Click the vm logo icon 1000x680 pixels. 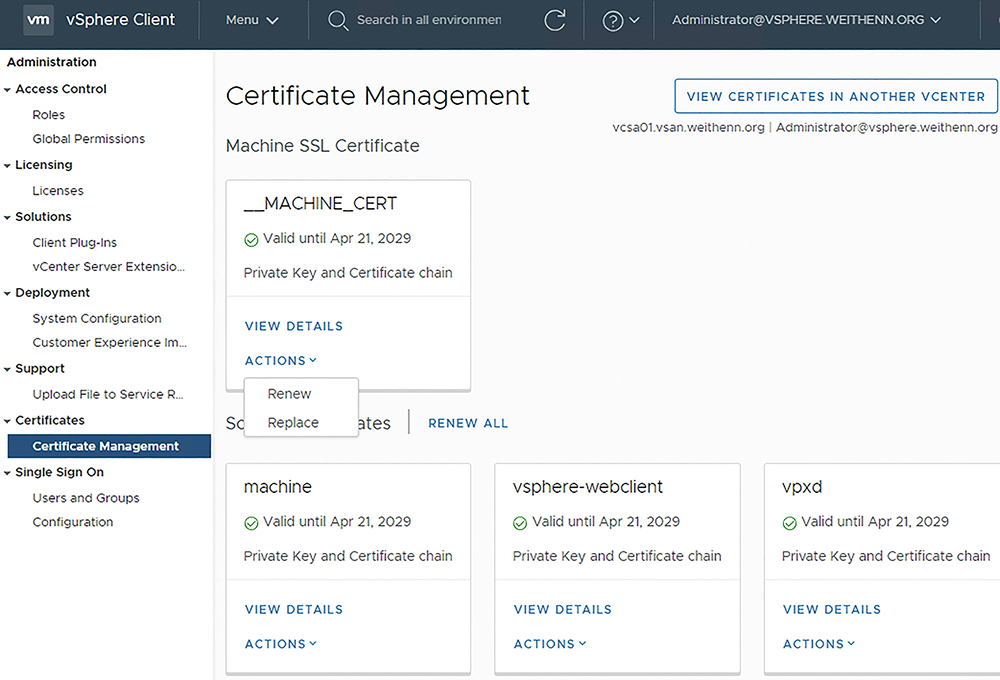(38, 20)
